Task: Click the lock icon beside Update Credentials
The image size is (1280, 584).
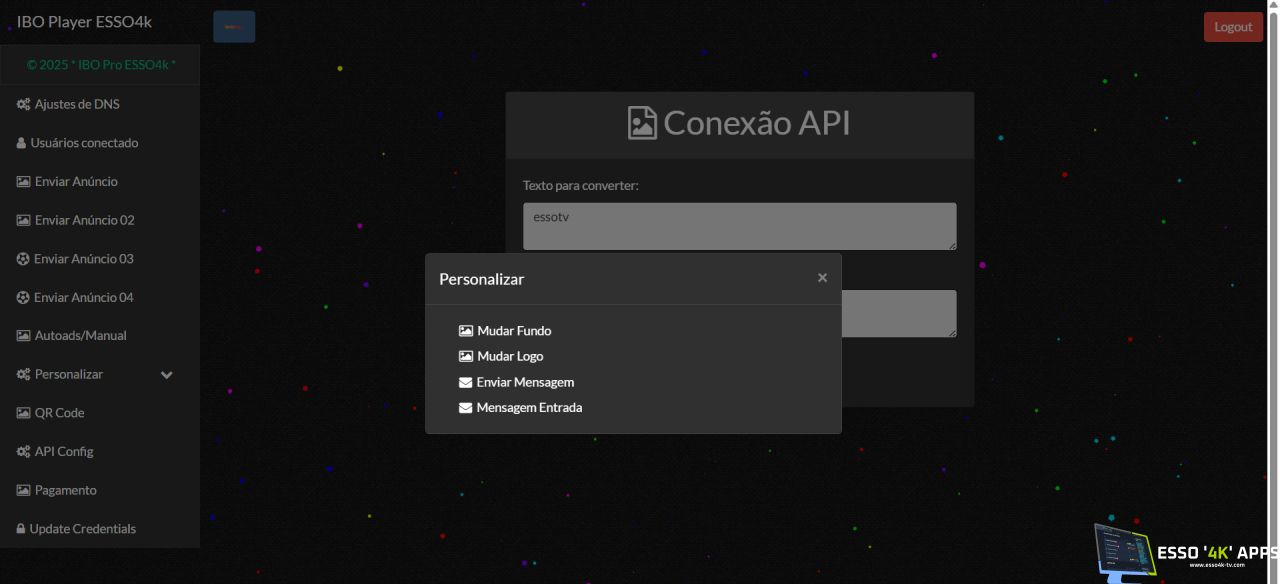Action: tap(21, 529)
